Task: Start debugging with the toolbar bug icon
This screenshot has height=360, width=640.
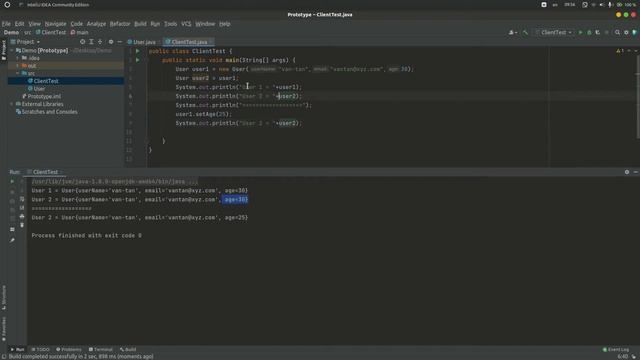Action: (589, 32)
